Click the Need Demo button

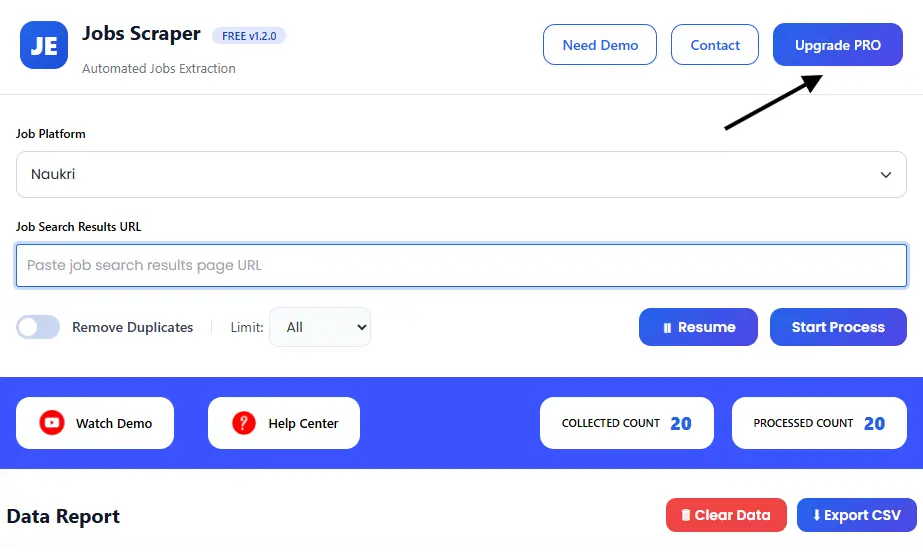[x=600, y=45]
